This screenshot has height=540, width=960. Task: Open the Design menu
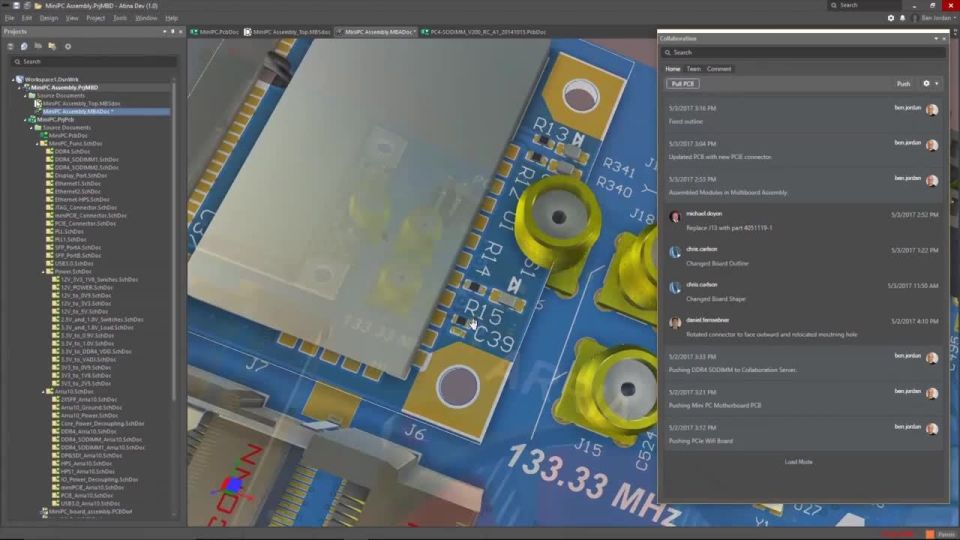(49, 18)
